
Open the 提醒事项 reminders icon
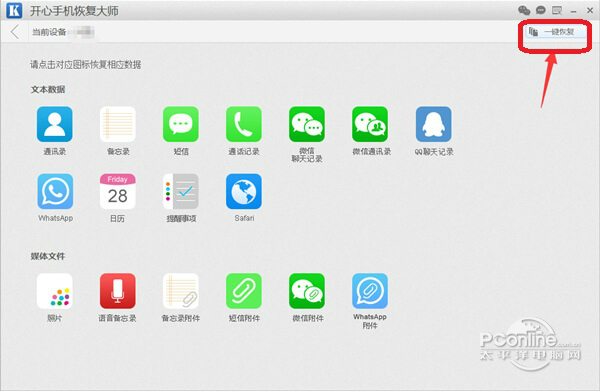point(181,191)
